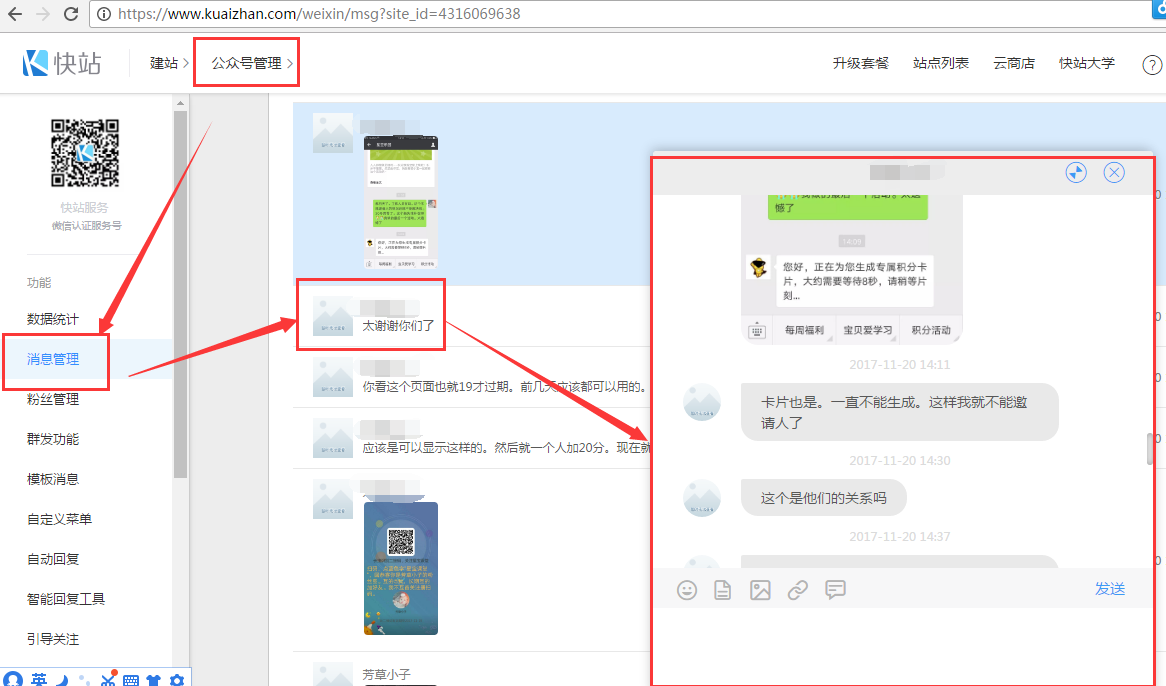
Task: Close the chat popup with X icon
Action: (1114, 172)
